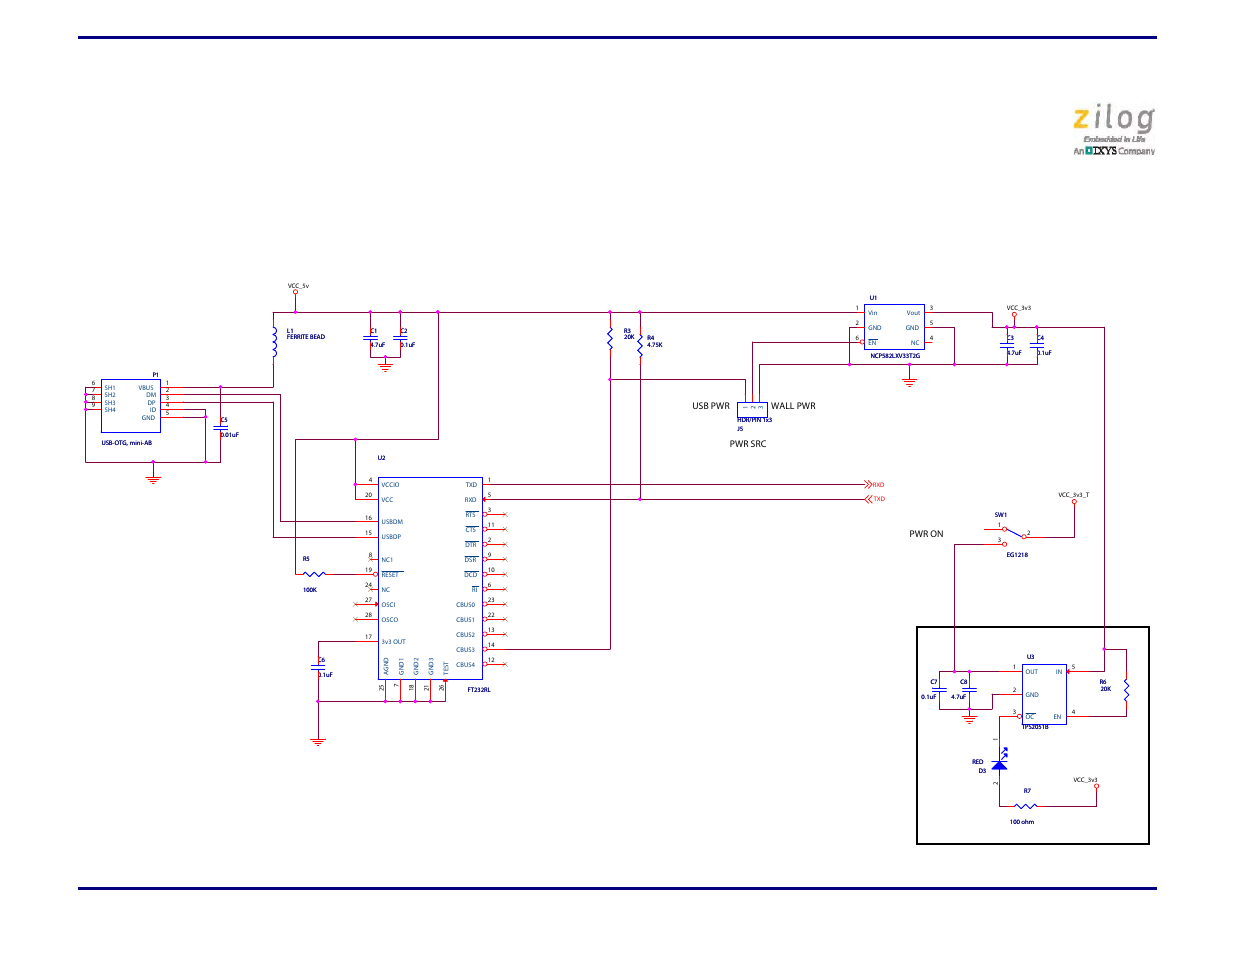Select capacitor C1 symbol
Viewport: 1235px width, 954px height.
click(370, 338)
